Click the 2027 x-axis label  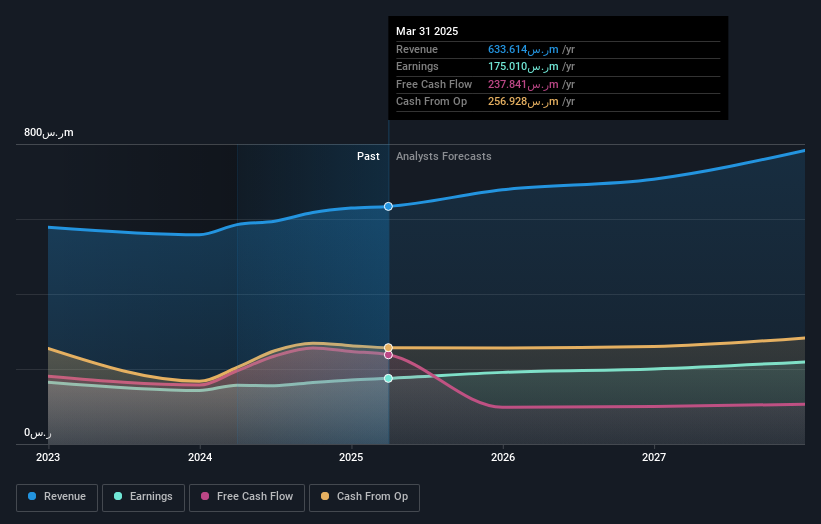654,457
